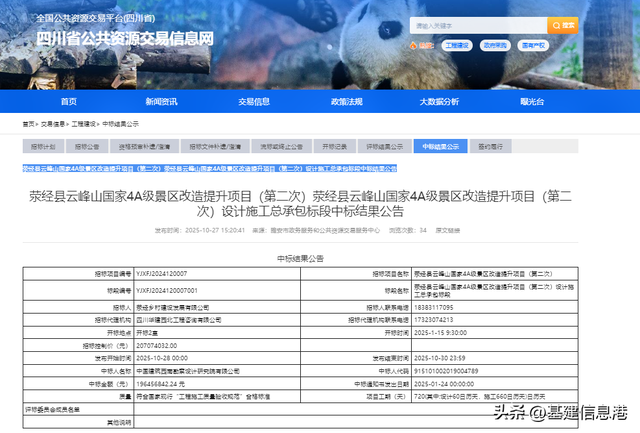Click 交易信息 in the breadcrumb trail
Viewport: 640px width, 433px height.
(x=53, y=124)
